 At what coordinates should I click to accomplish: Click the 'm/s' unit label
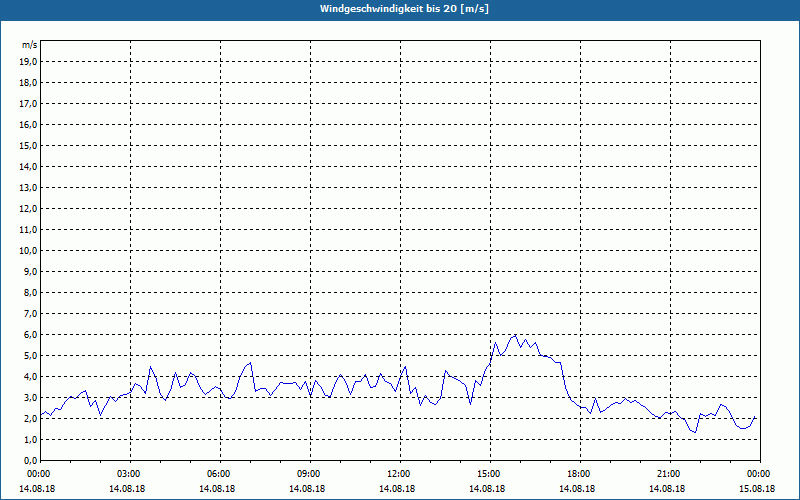[x=29, y=45]
